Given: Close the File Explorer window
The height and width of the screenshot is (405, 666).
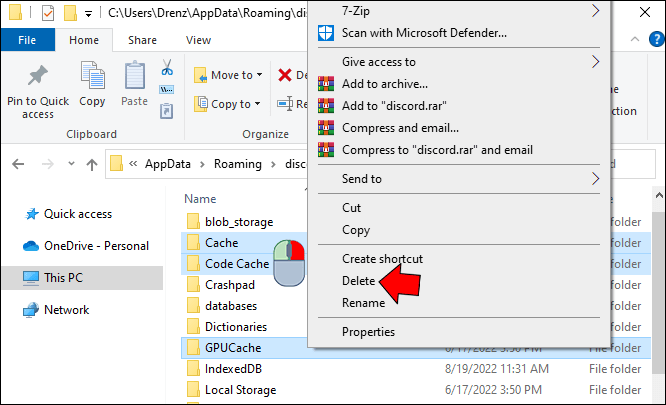Looking at the screenshot, I should coord(645,12).
